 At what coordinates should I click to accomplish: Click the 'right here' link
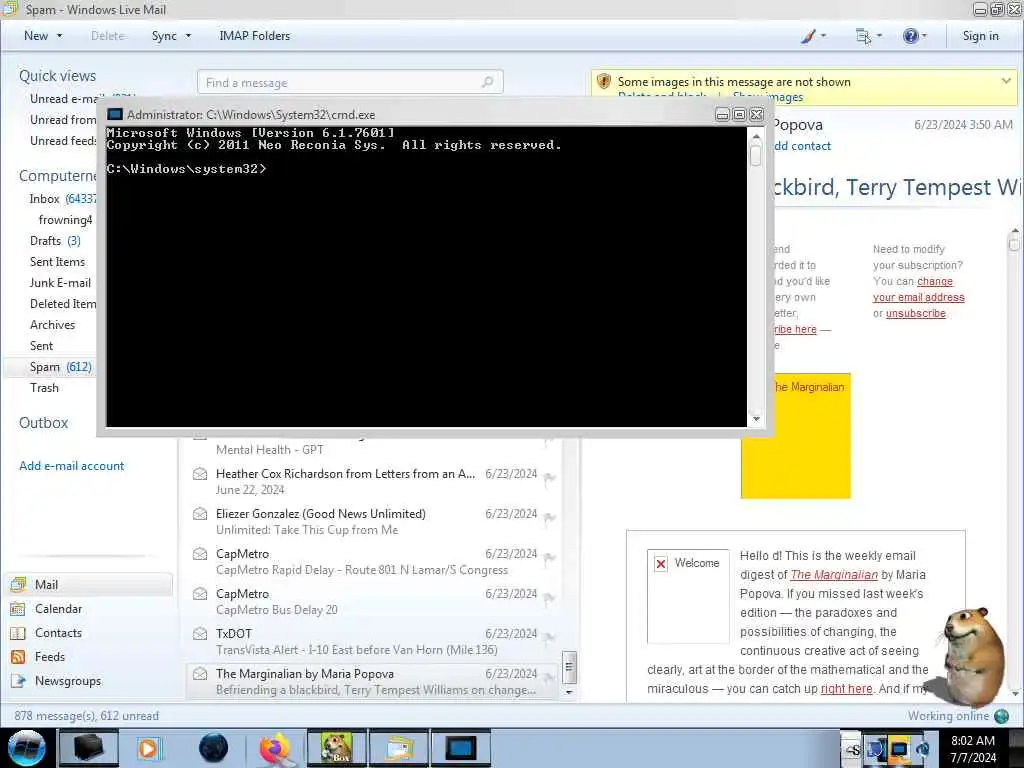tap(846, 689)
